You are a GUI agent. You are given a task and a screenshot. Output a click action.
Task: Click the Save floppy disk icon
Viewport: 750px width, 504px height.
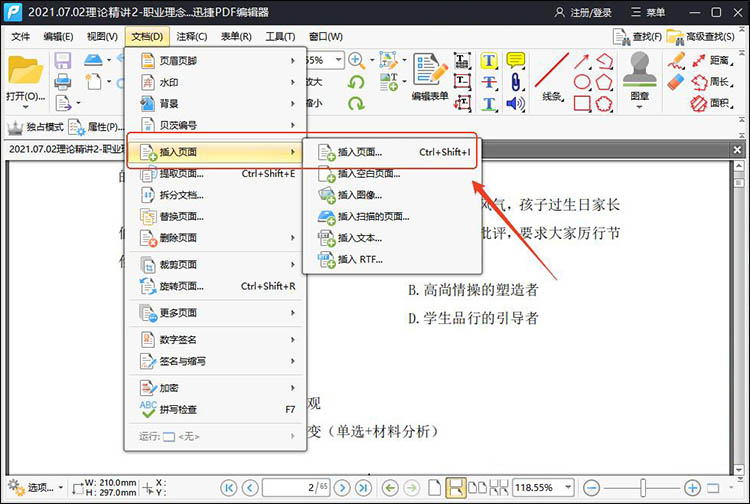(63, 61)
